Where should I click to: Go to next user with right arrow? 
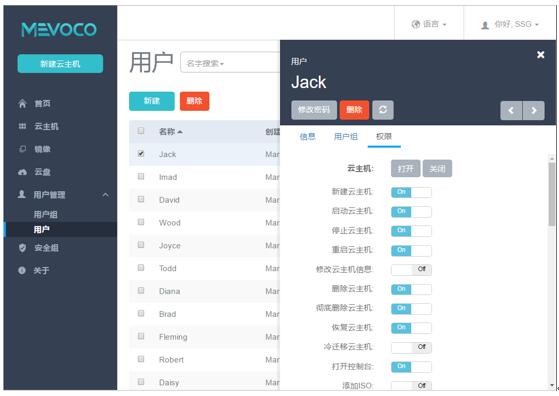tap(534, 110)
